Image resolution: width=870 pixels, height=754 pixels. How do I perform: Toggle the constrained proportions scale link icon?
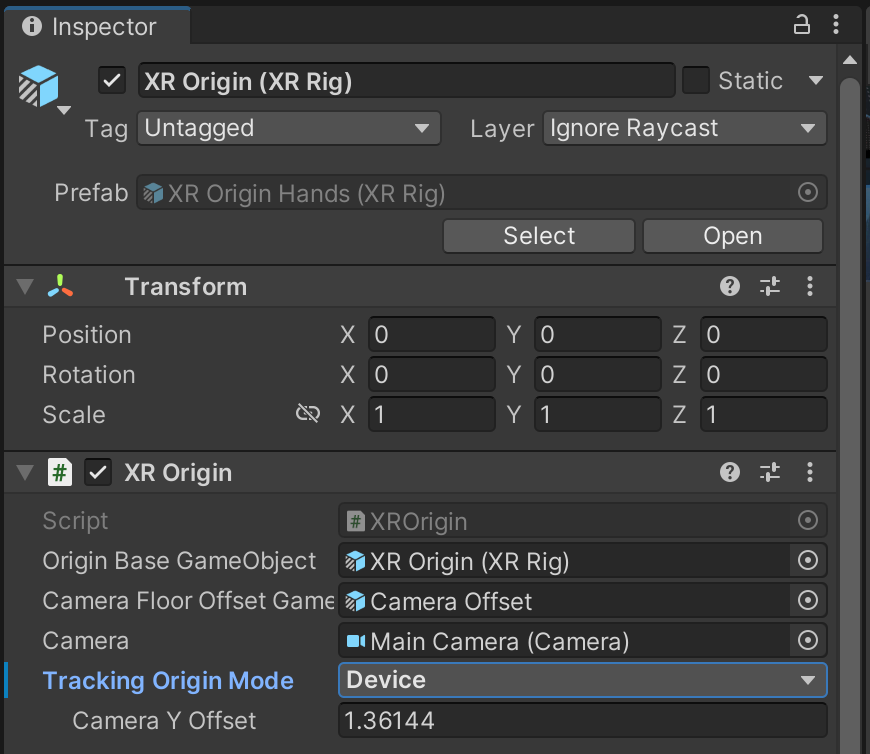pyautogui.click(x=308, y=414)
